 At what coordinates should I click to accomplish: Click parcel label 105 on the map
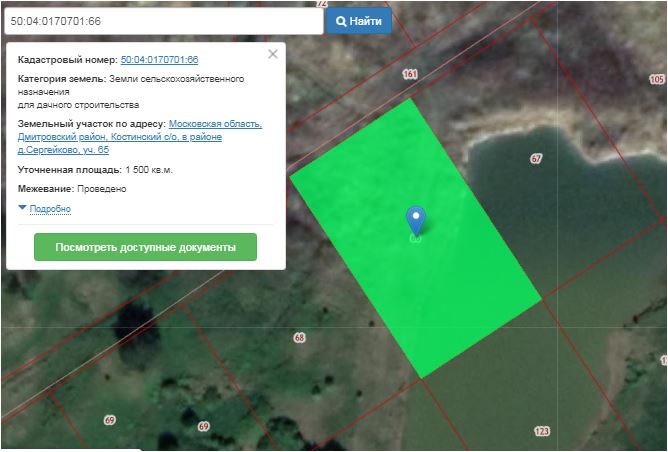click(656, 79)
